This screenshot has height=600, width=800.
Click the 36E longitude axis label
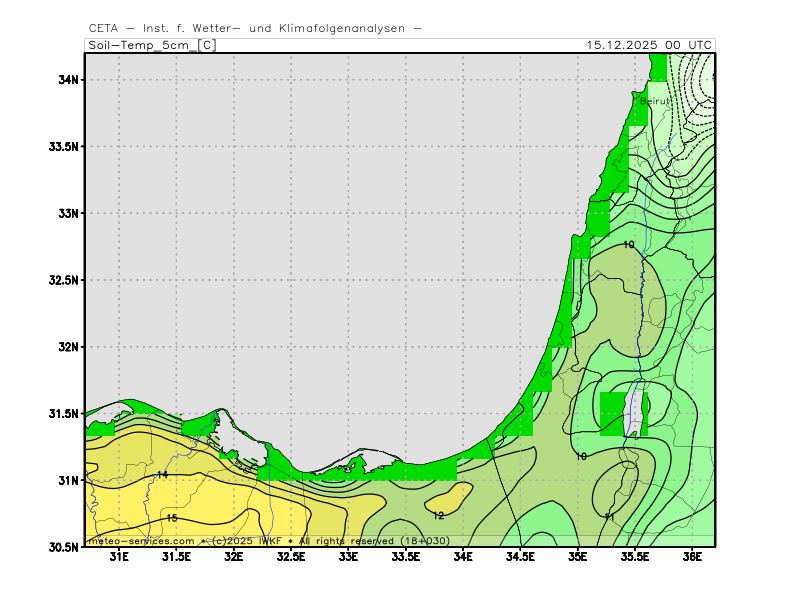click(x=692, y=557)
